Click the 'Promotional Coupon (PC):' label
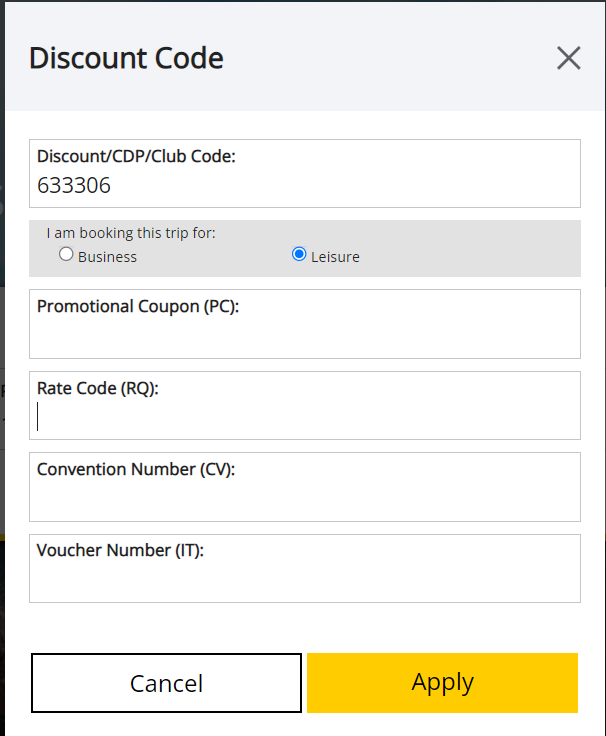This screenshot has height=736, width=606. coord(138,306)
